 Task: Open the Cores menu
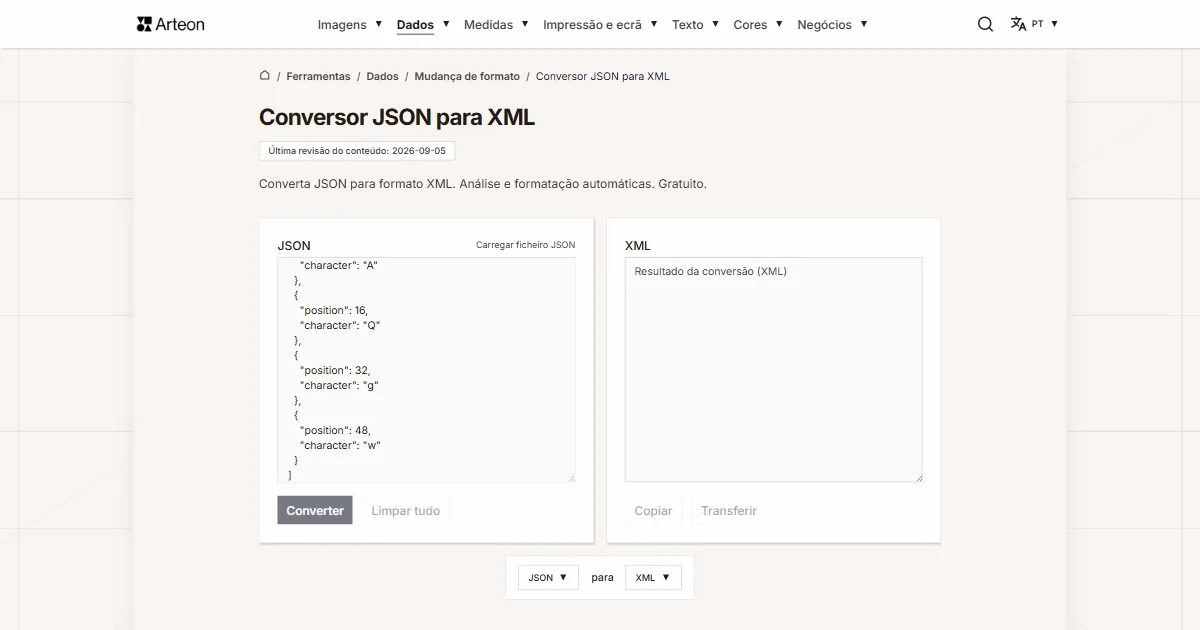(x=758, y=24)
